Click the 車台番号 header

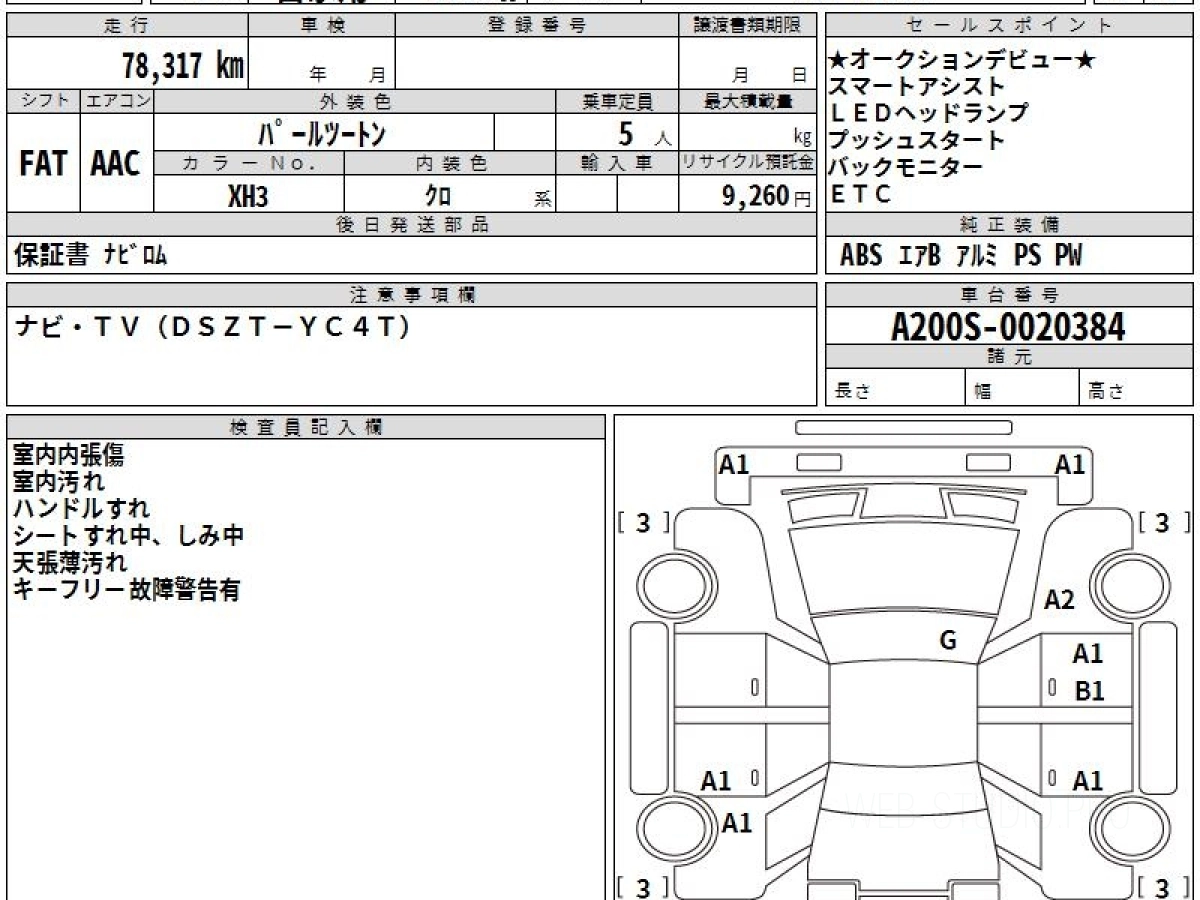tap(1009, 294)
